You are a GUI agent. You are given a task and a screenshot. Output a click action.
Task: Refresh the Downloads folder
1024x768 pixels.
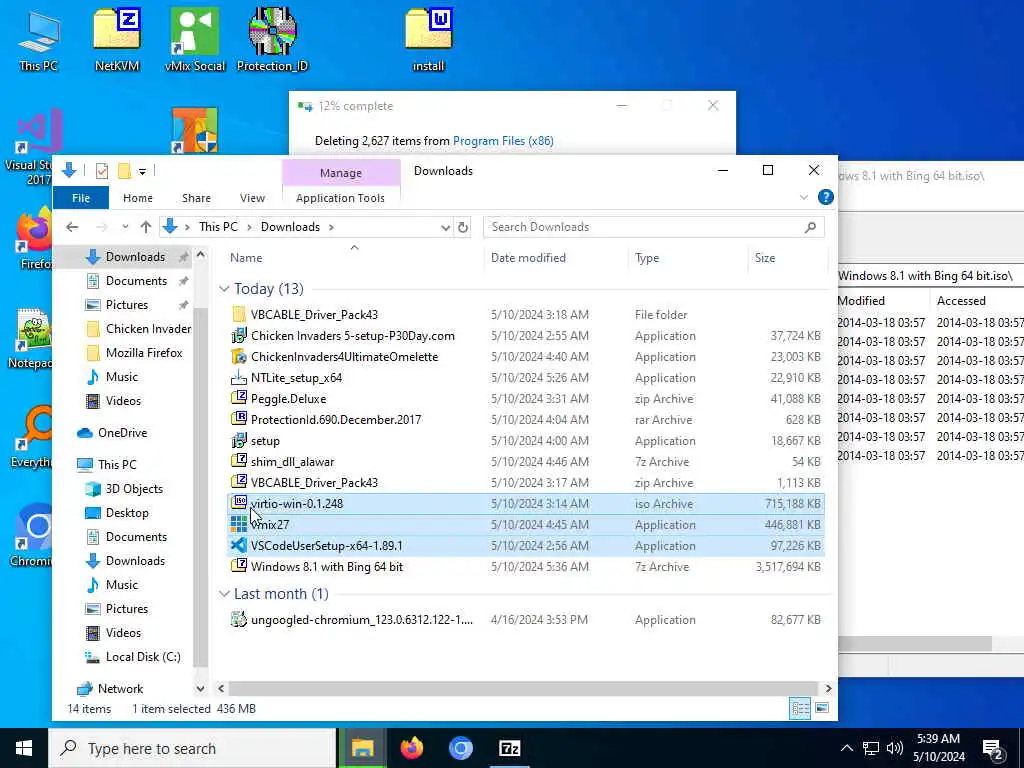[x=463, y=227]
